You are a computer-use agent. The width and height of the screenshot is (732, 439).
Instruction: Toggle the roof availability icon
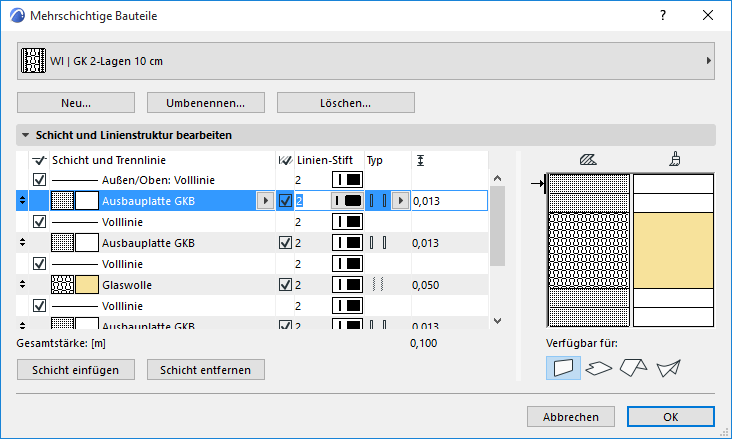633,368
